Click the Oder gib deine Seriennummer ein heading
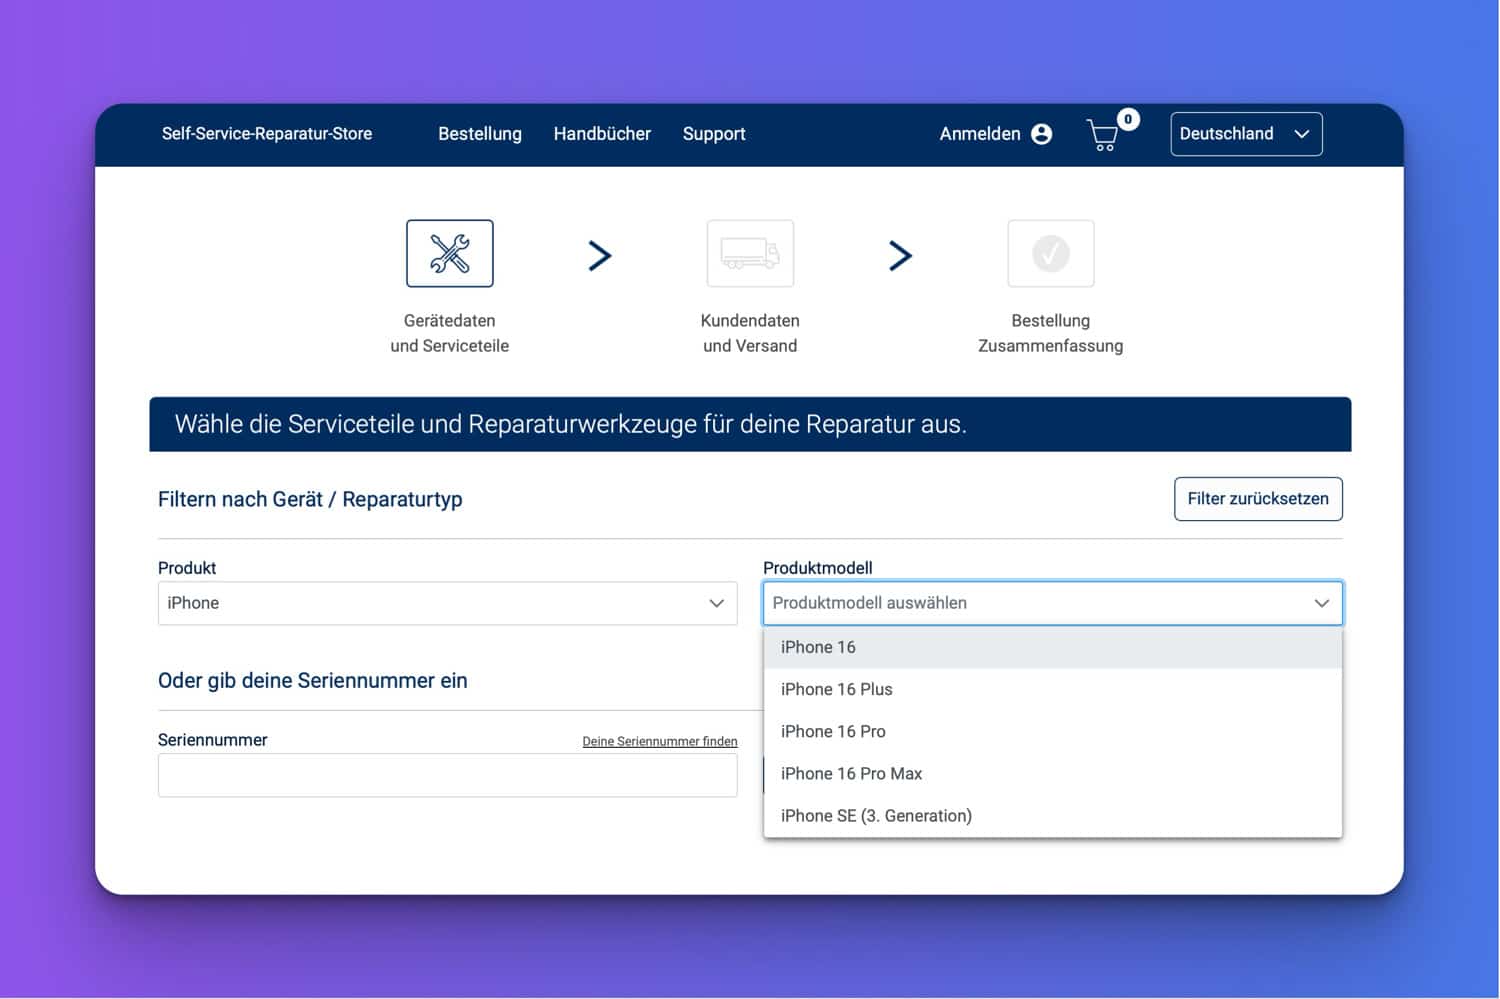 pyautogui.click(x=313, y=681)
